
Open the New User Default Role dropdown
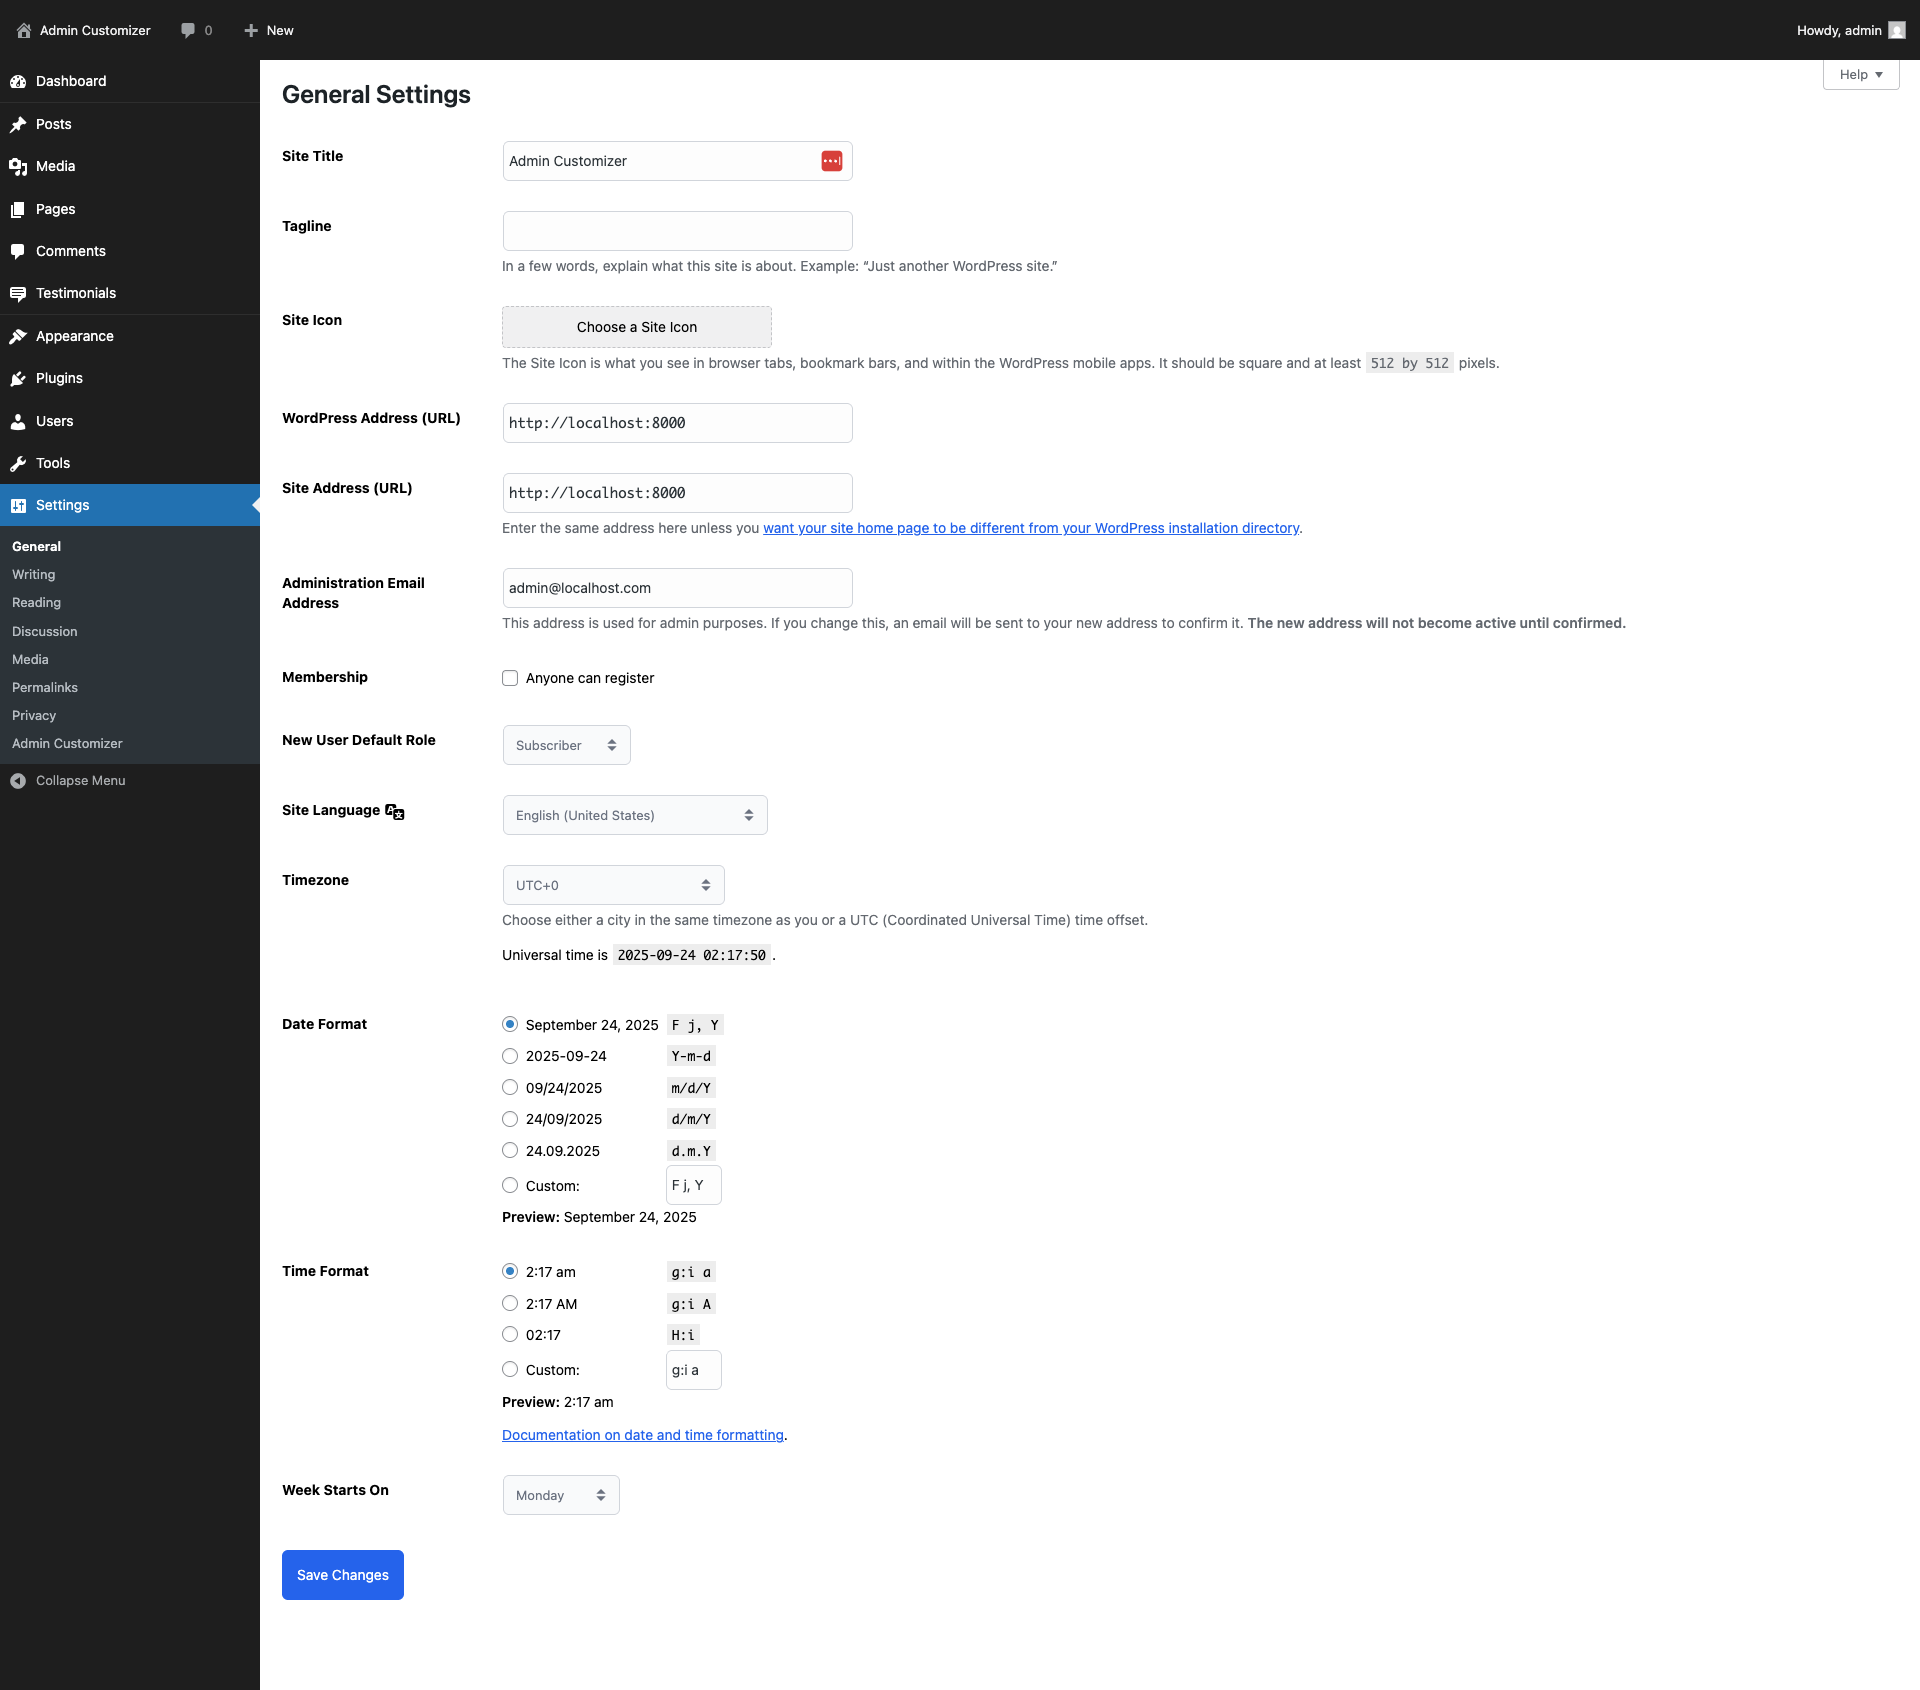(x=566, y=745)
